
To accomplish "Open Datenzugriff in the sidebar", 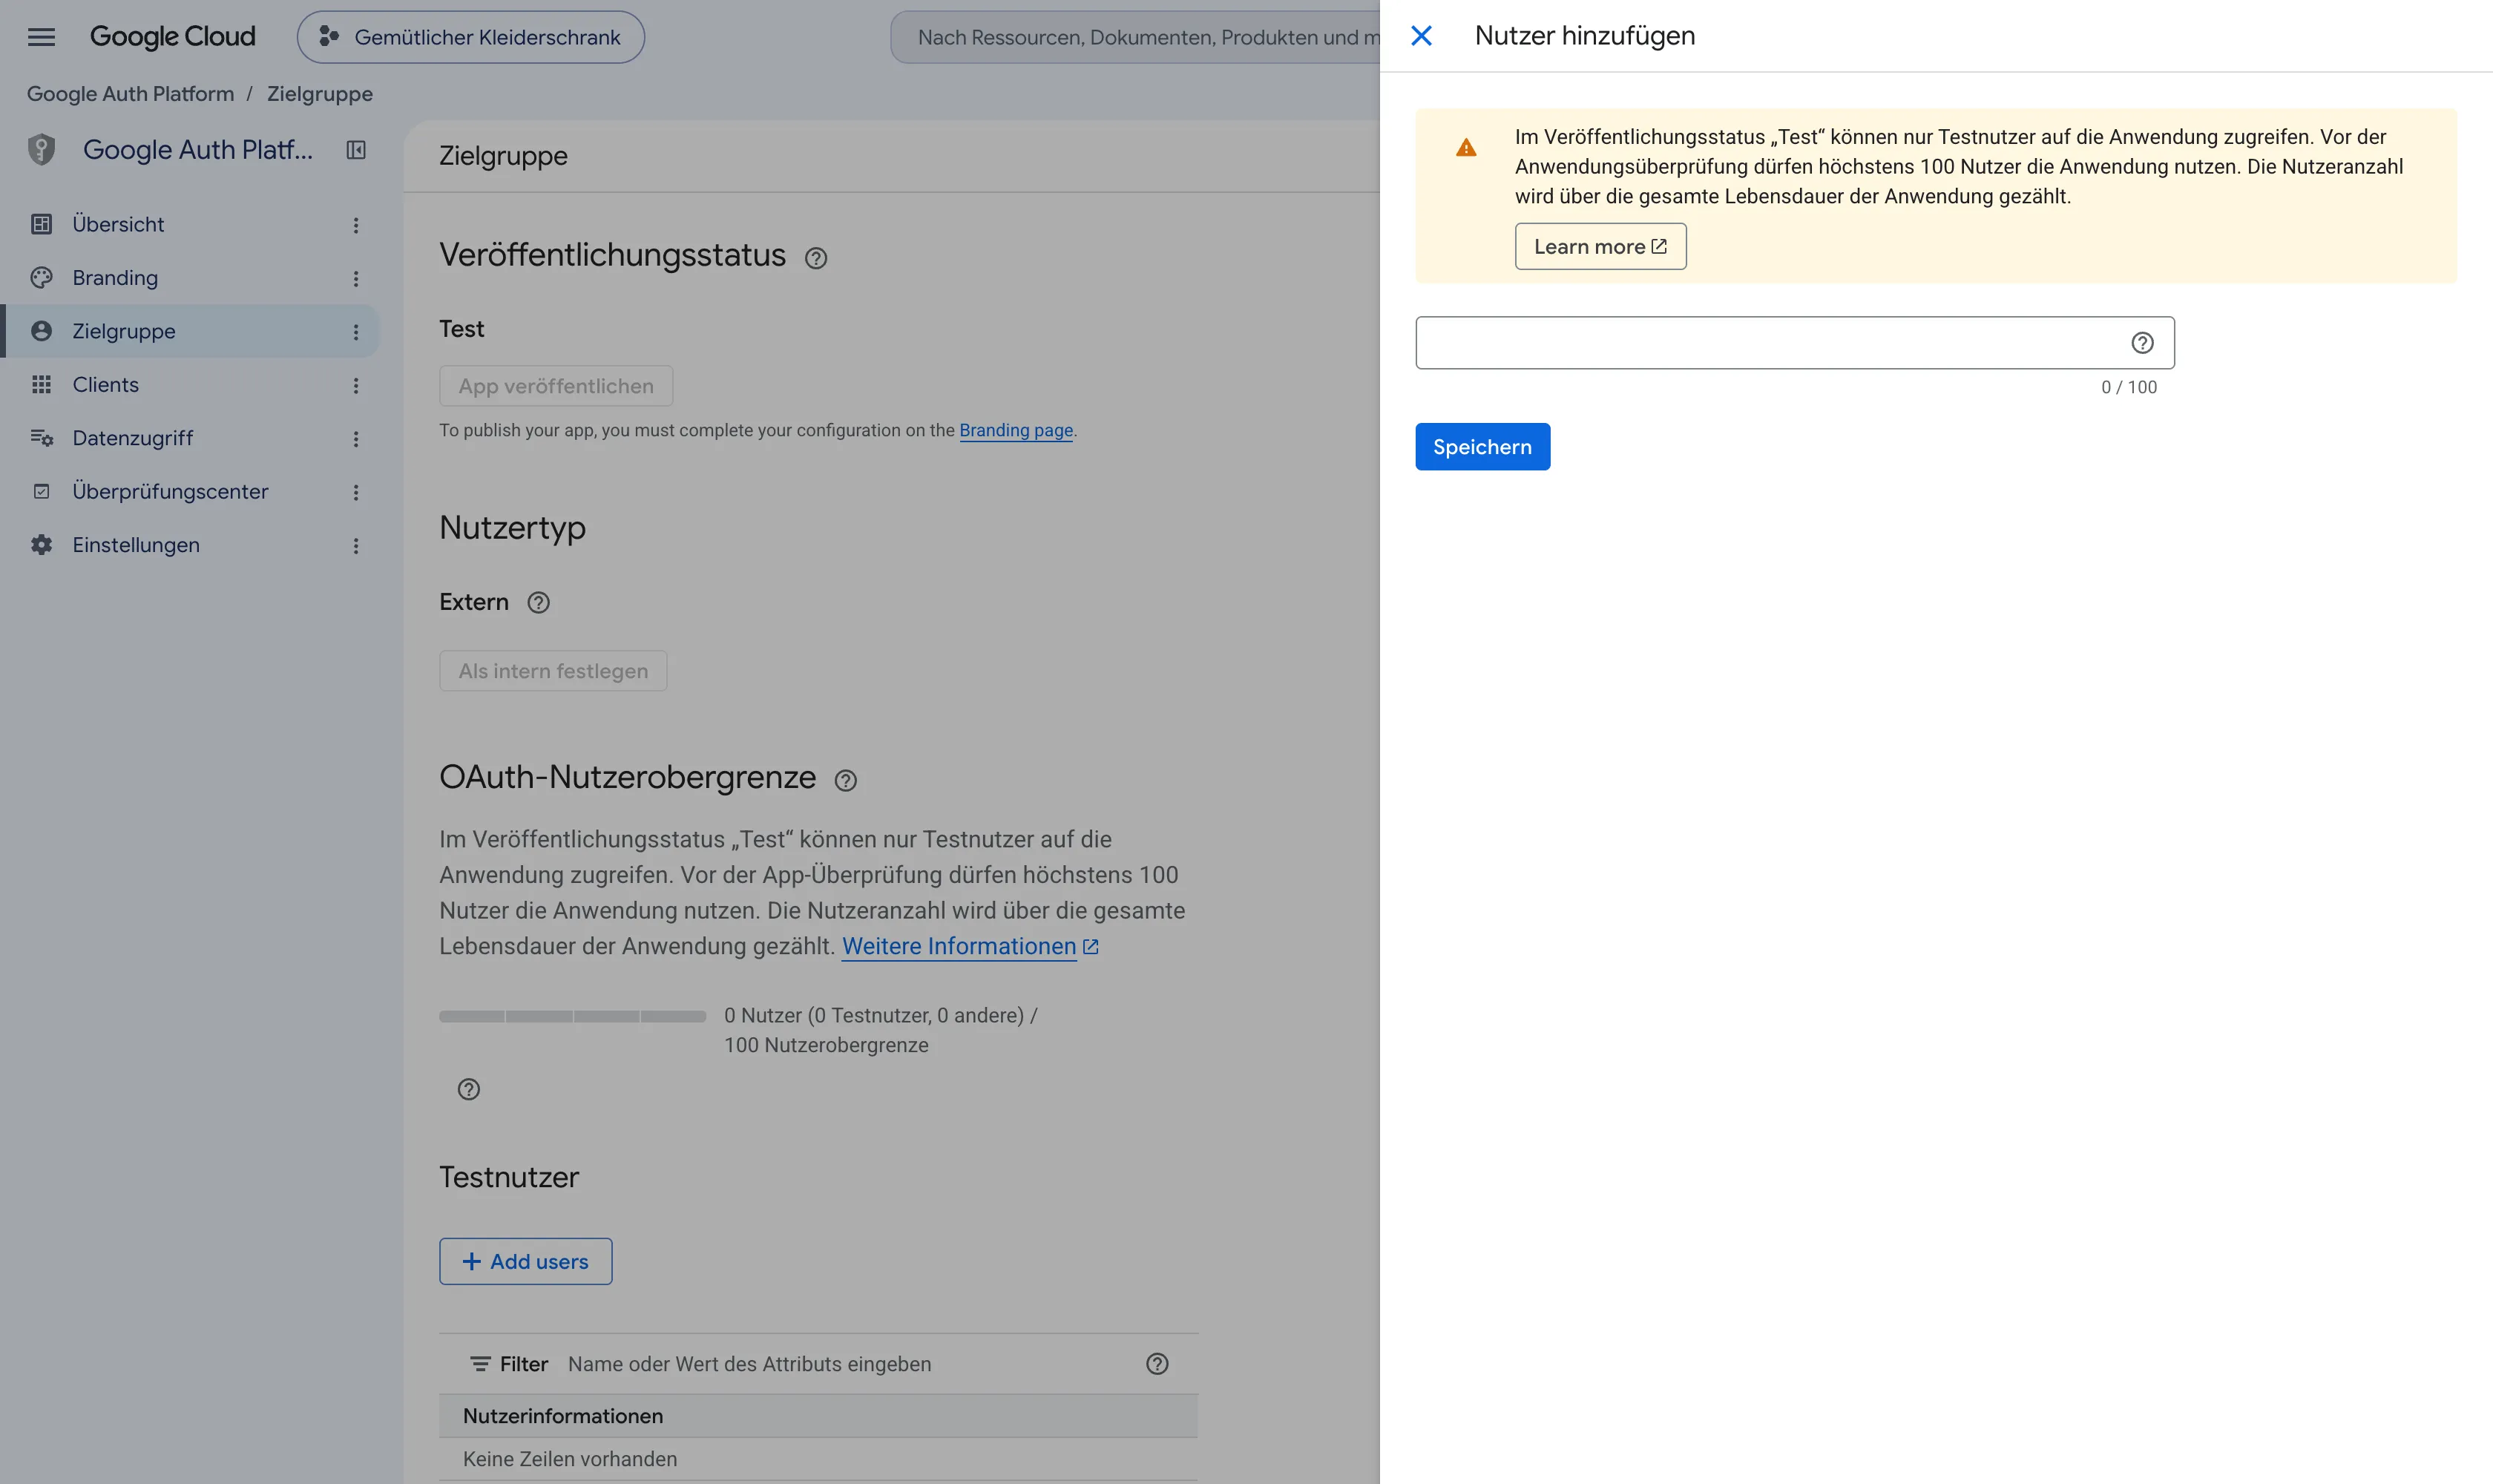I will coord(190,438).
